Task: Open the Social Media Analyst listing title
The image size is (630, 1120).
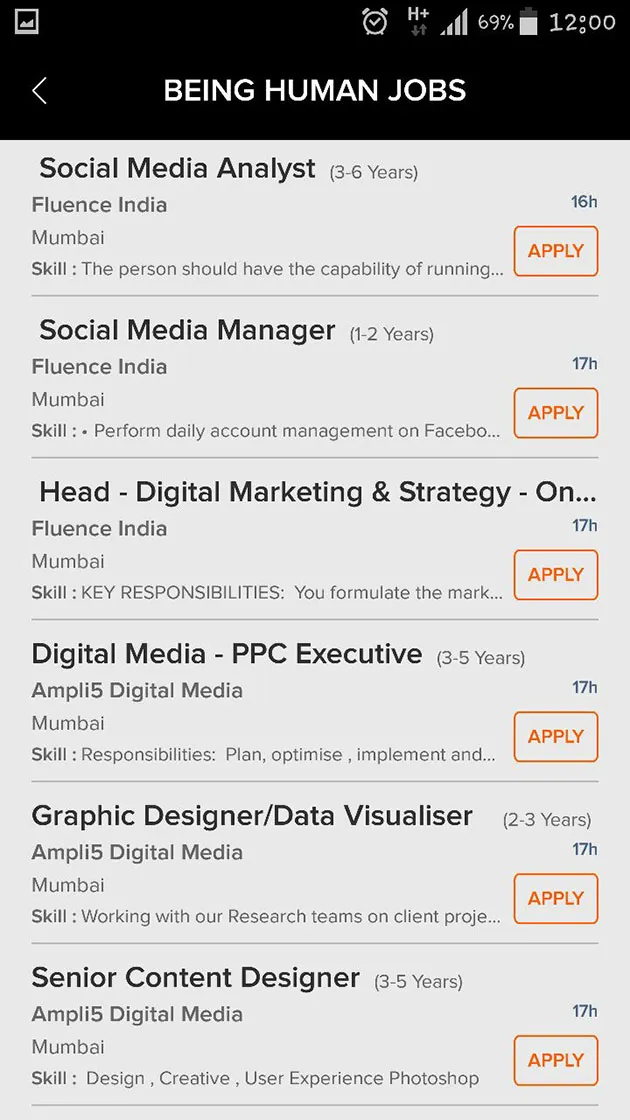Action: (x=177, y=169)
